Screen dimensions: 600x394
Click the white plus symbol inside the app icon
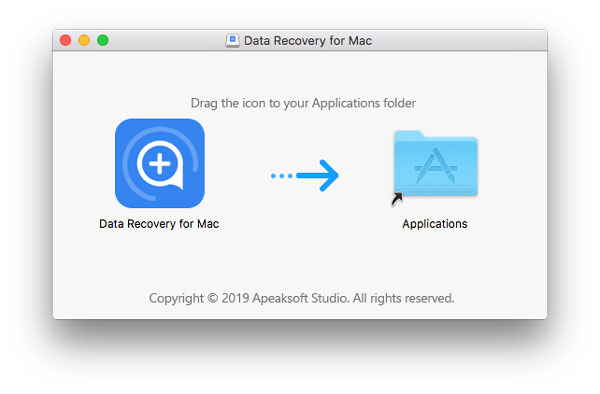pos(160,164)
